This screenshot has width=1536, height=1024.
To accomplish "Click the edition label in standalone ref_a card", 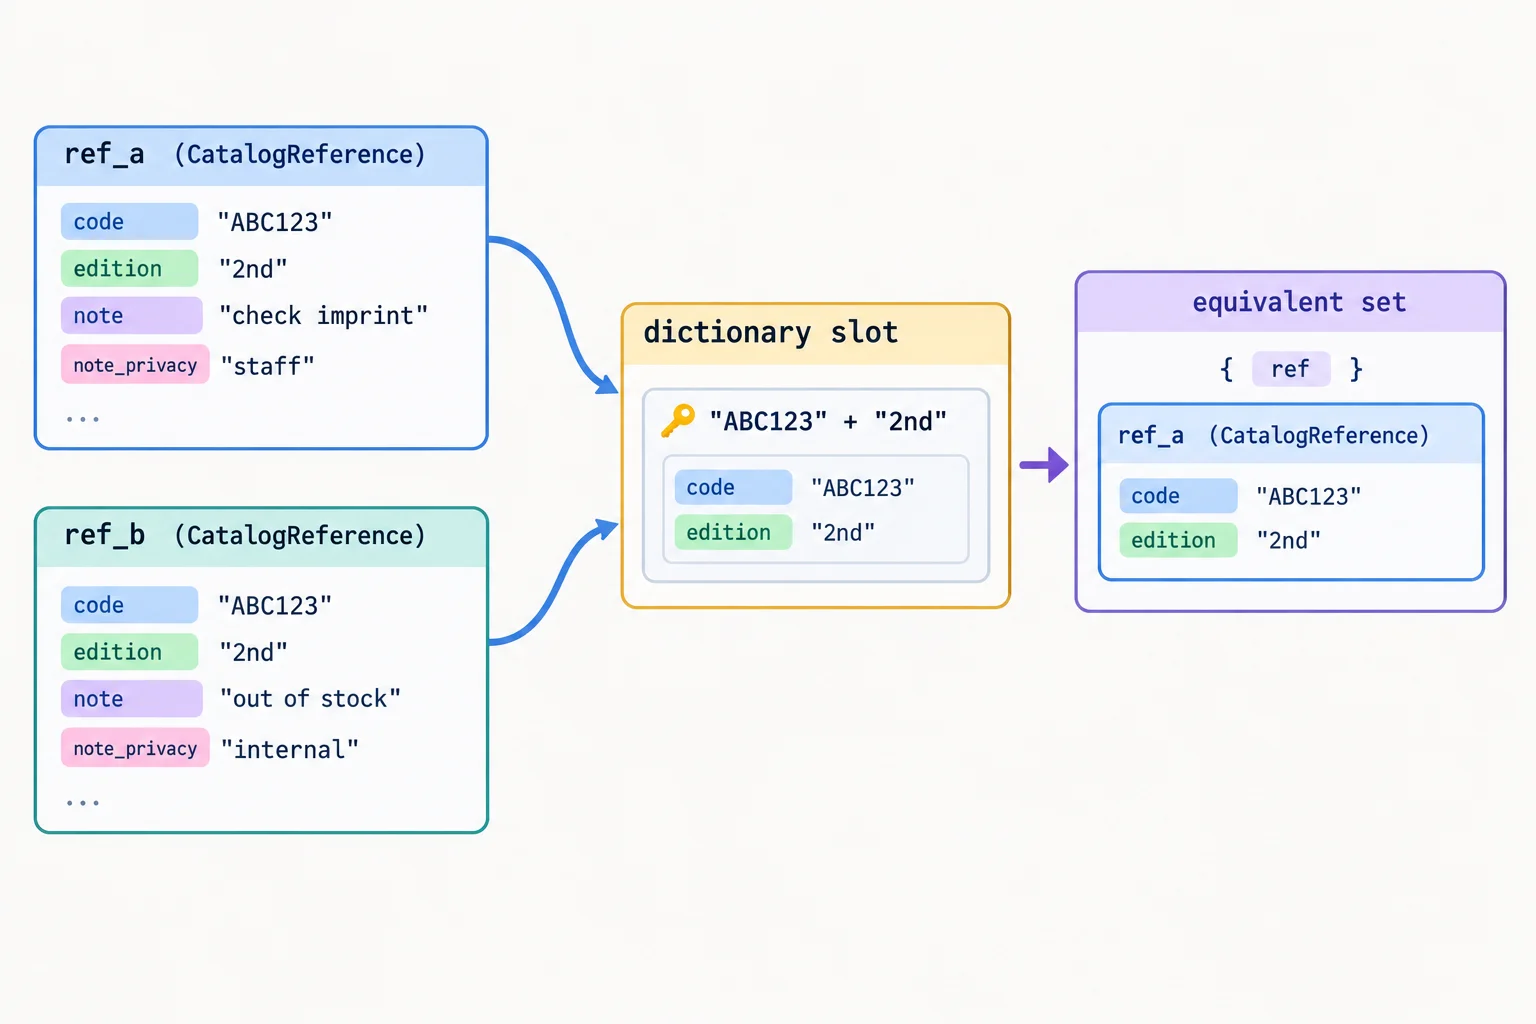I will [130, 269].
